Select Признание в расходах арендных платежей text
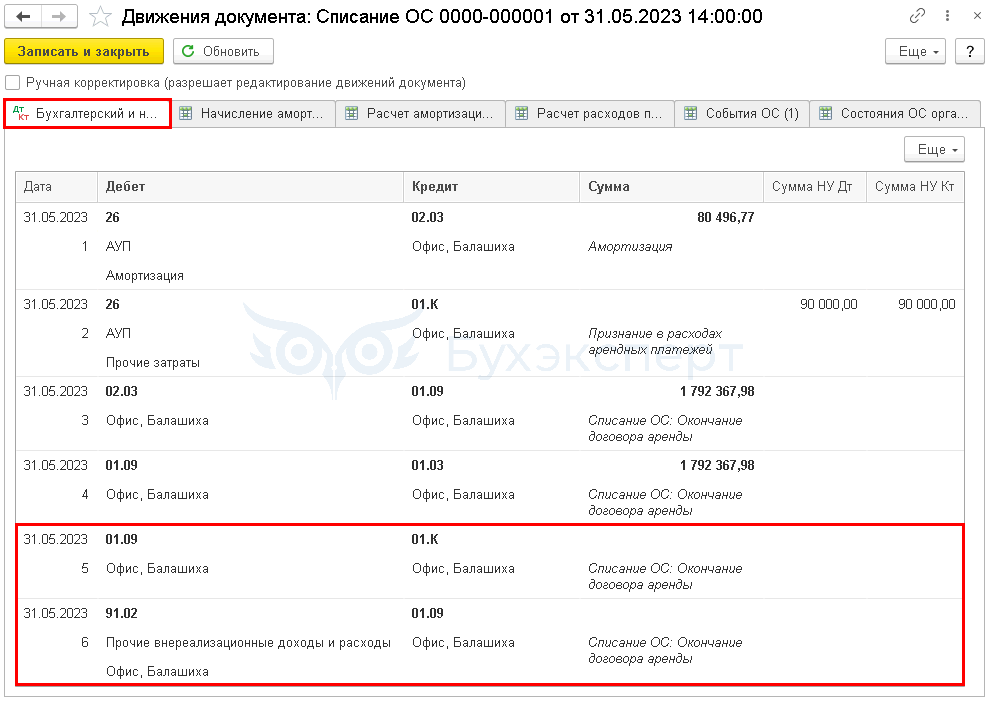This screenshot has width=987, height=702. click(x=655, y=342)
